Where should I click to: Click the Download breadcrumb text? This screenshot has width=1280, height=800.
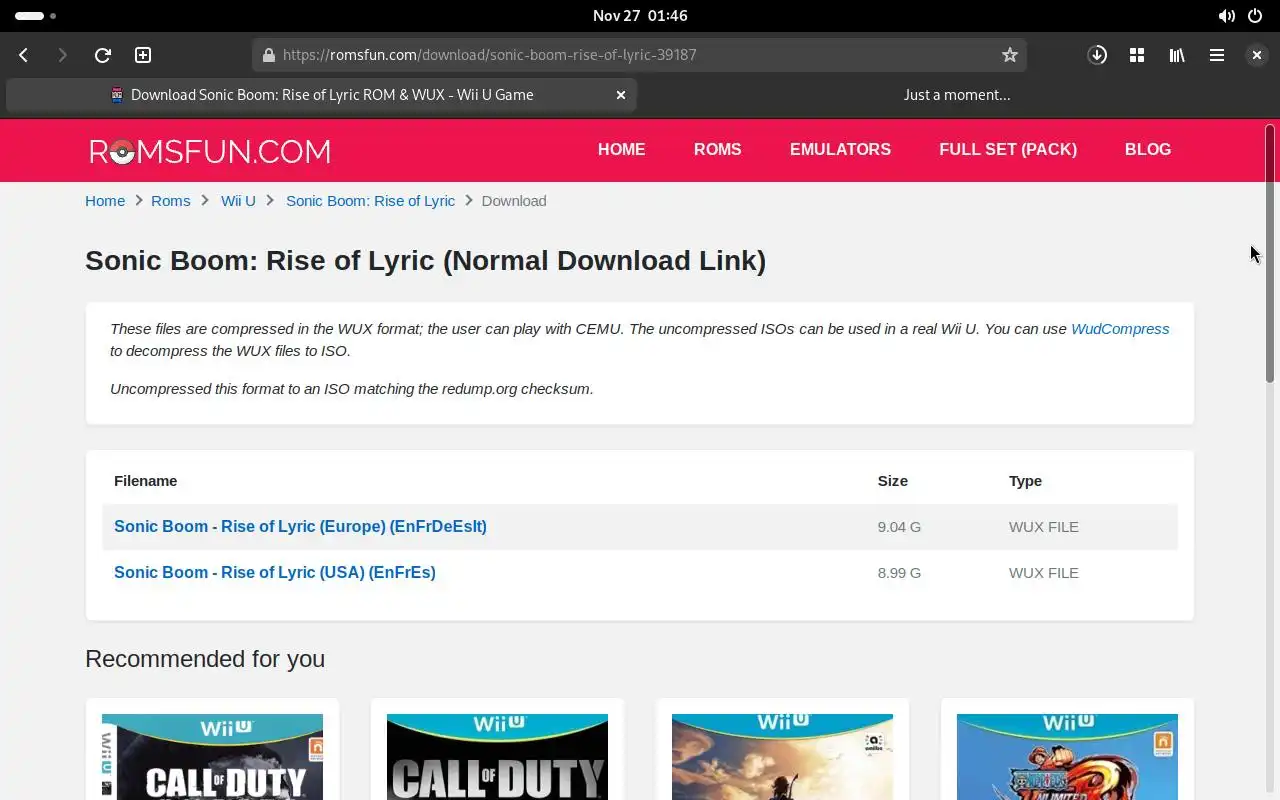pyautogui.click(x=514, y=201)
